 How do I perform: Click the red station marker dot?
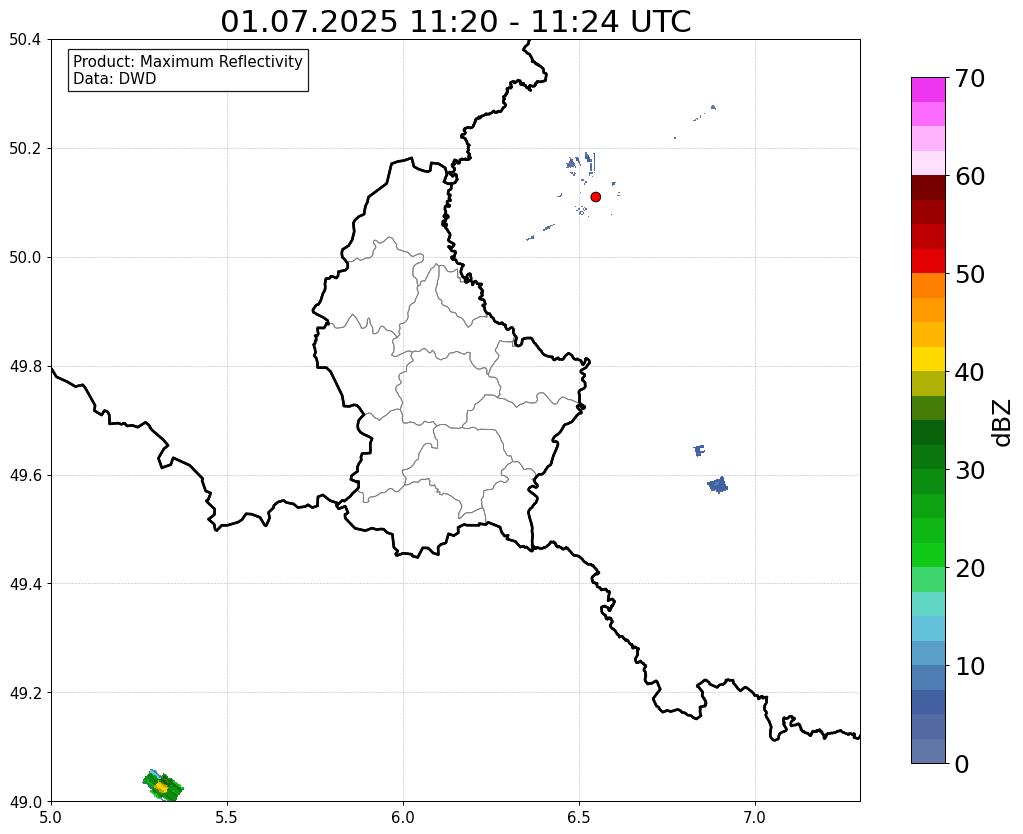pos(595,197)
